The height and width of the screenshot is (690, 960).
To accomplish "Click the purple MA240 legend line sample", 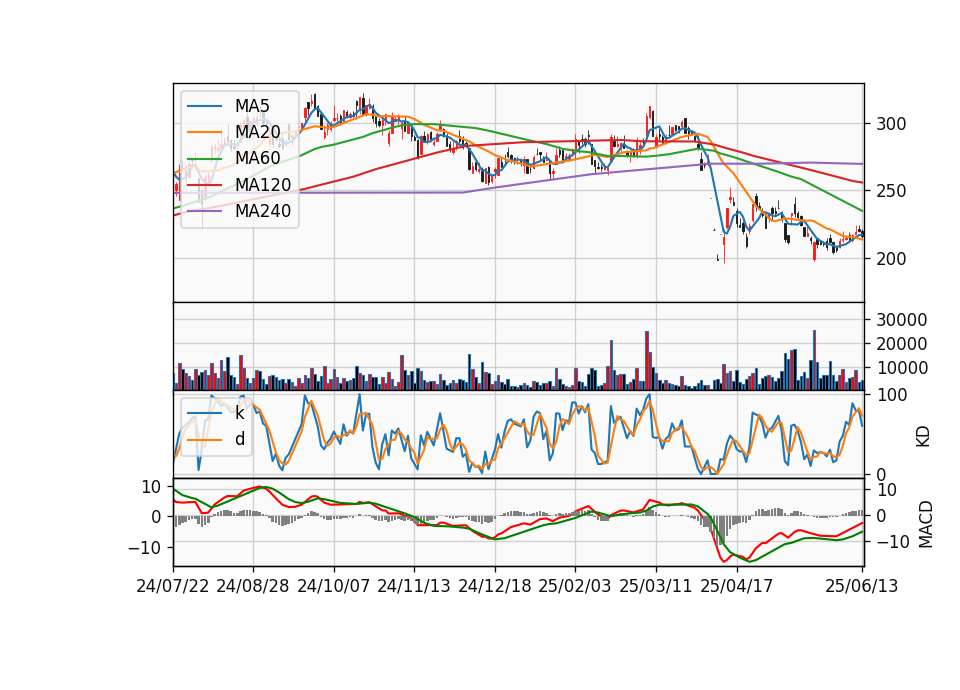I will [204, 211].
